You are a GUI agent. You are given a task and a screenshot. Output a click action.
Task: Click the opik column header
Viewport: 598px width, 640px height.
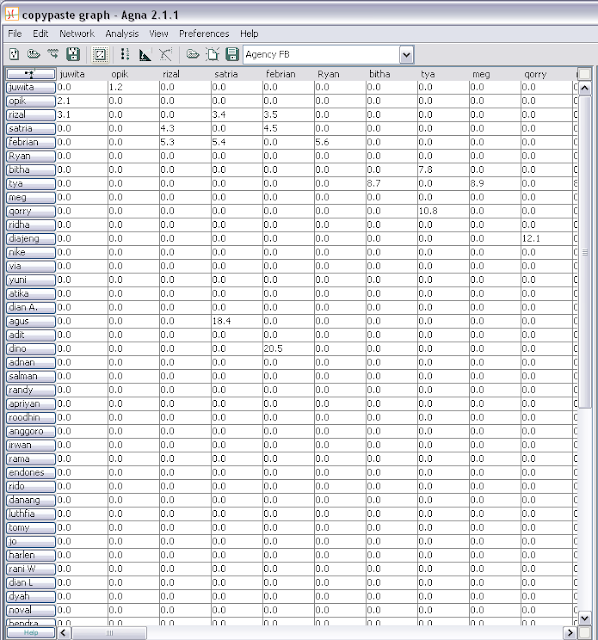pyautogui.click(x=120, y=74)
